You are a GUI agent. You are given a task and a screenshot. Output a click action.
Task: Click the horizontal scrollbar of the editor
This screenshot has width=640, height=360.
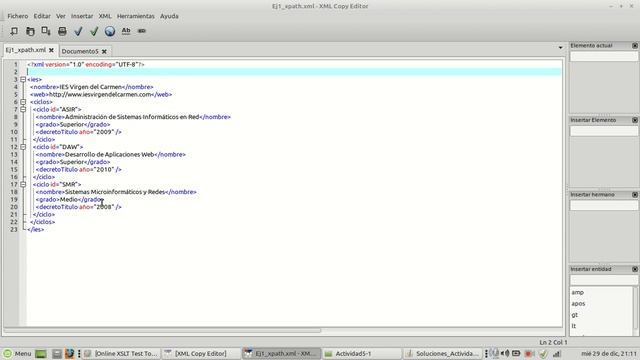point(162,330)
